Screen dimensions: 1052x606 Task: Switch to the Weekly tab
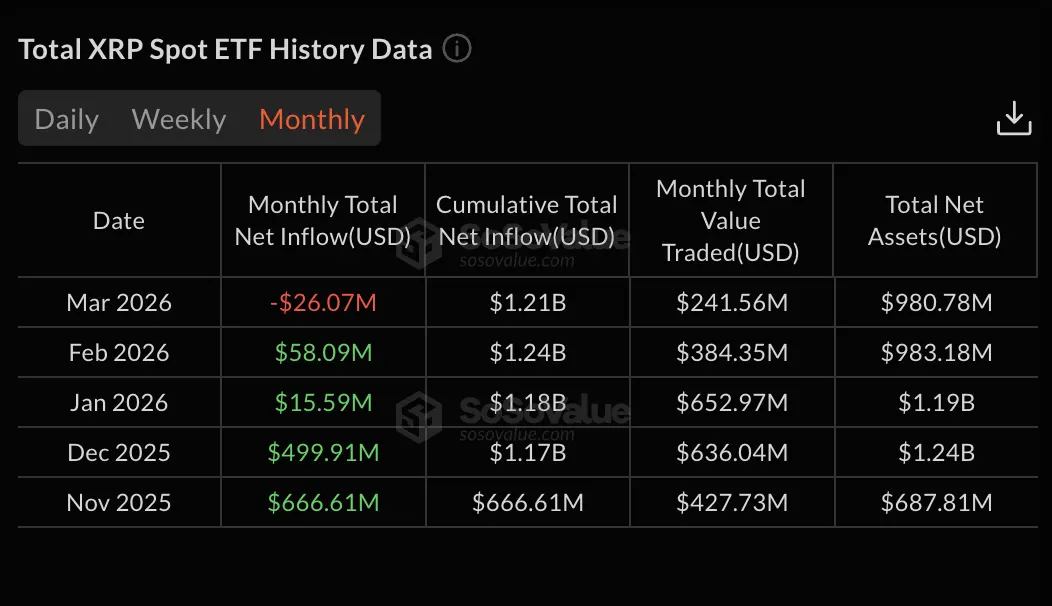click(179, 119)
